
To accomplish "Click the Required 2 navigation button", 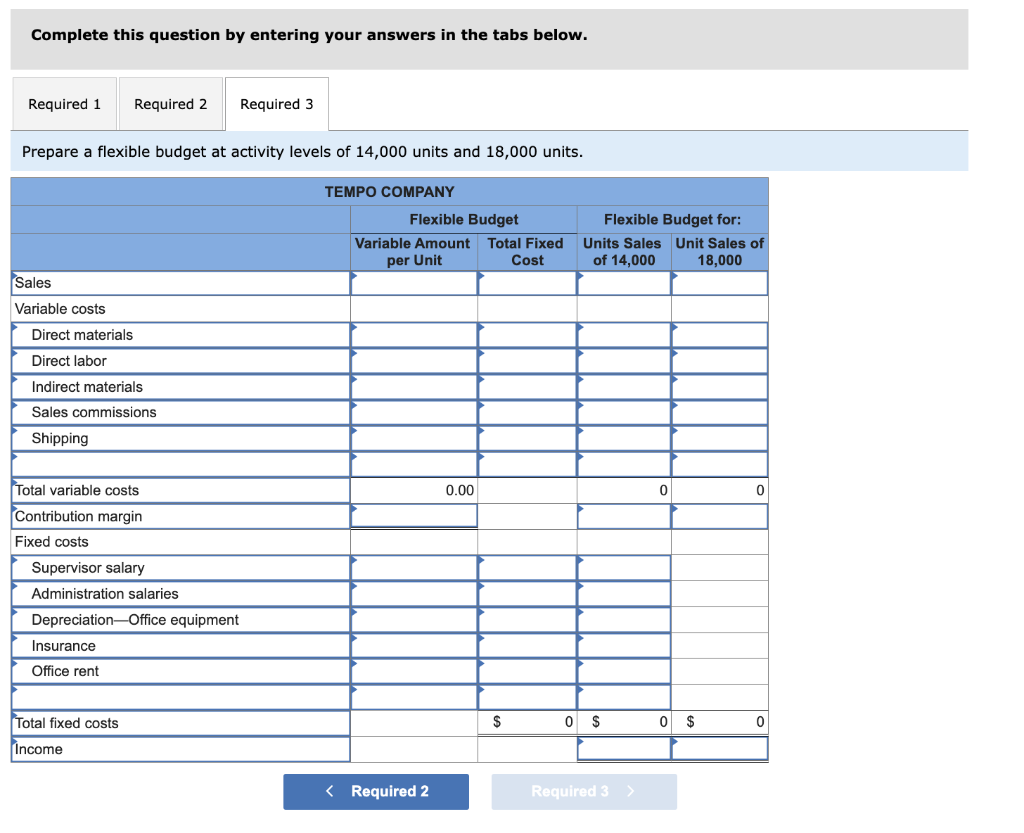I will click(x=375, y=791).
